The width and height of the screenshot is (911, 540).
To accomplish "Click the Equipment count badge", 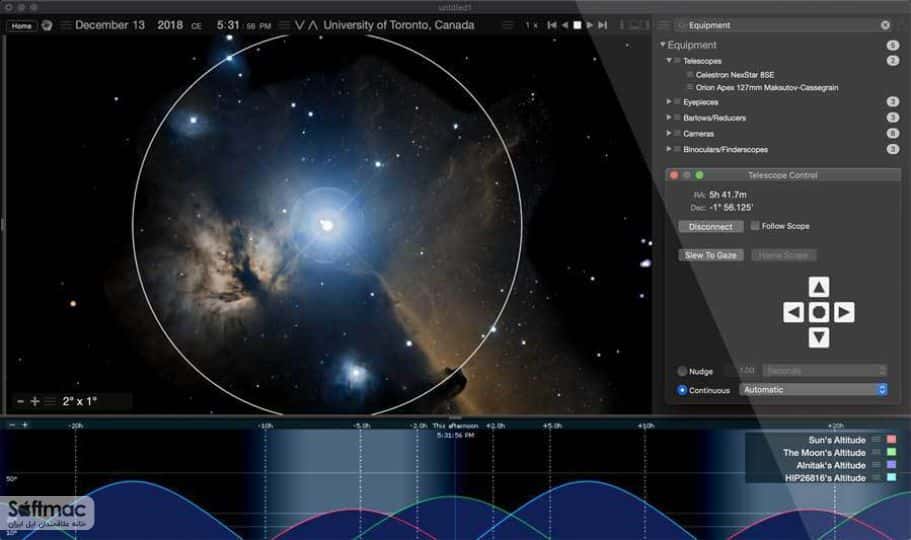I will coord(893,45).
